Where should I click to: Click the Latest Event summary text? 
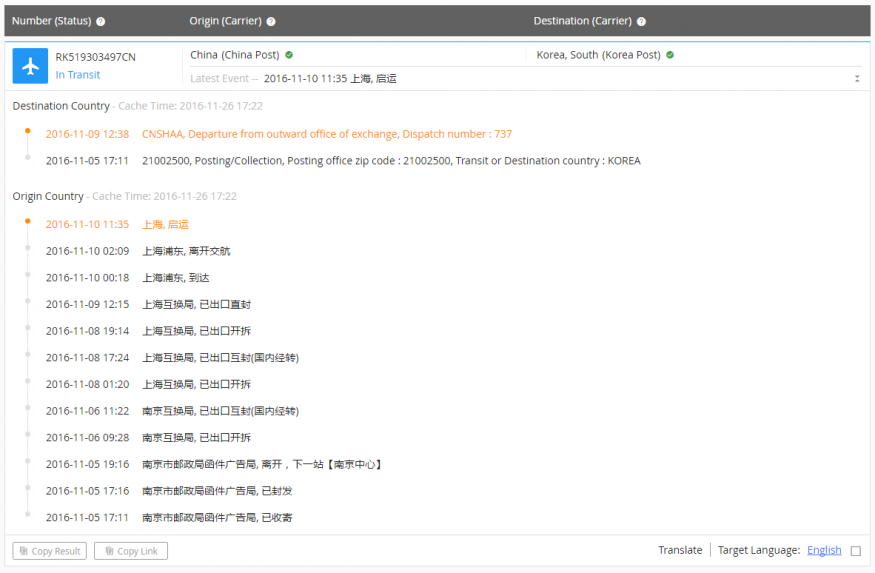click(x=330, y=78)
